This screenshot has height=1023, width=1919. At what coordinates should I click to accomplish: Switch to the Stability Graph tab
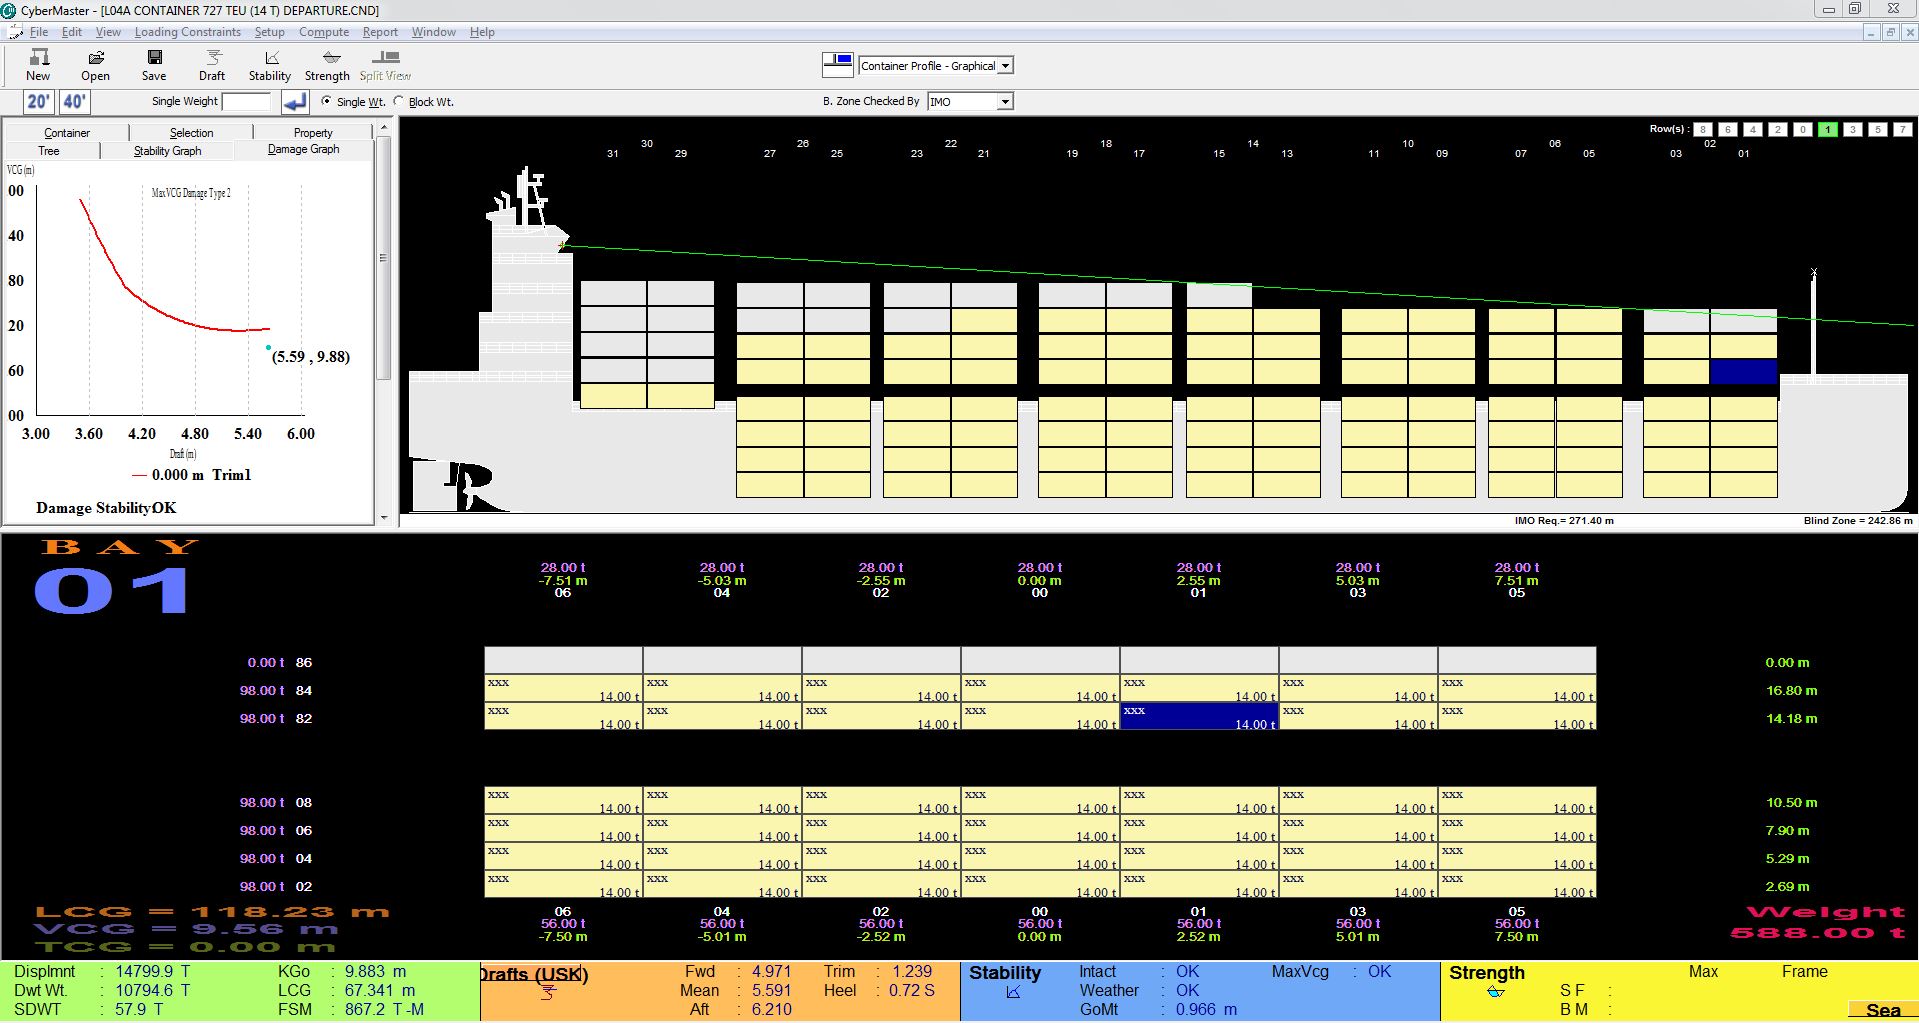(167, 151)
